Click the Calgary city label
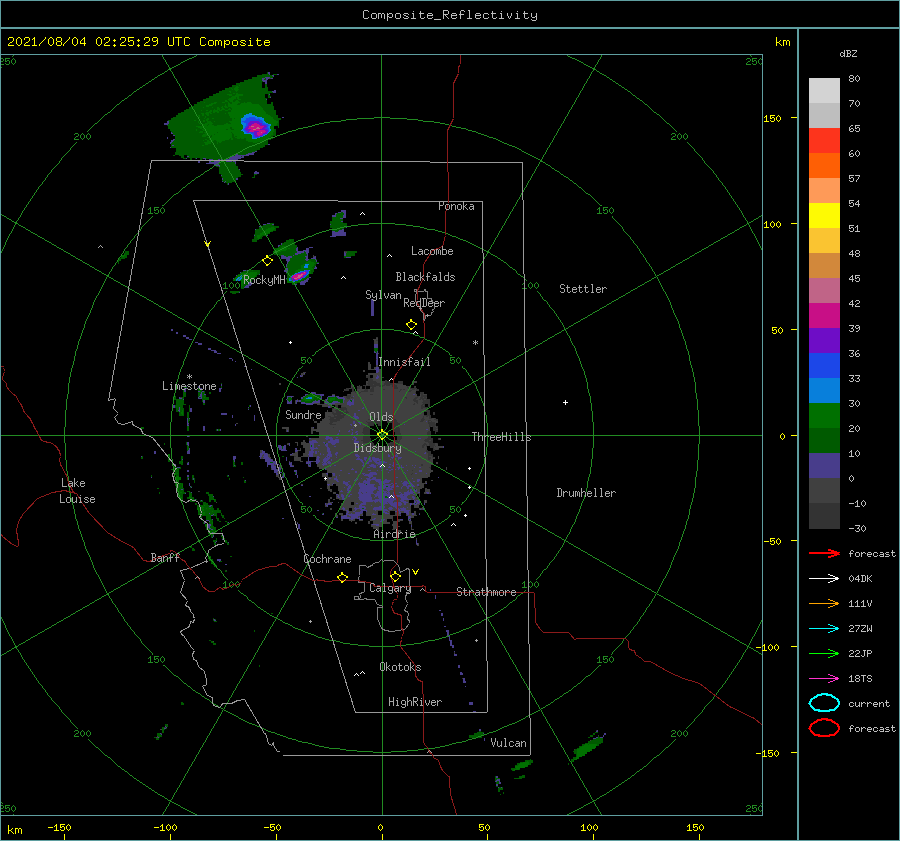 point(390,588)
